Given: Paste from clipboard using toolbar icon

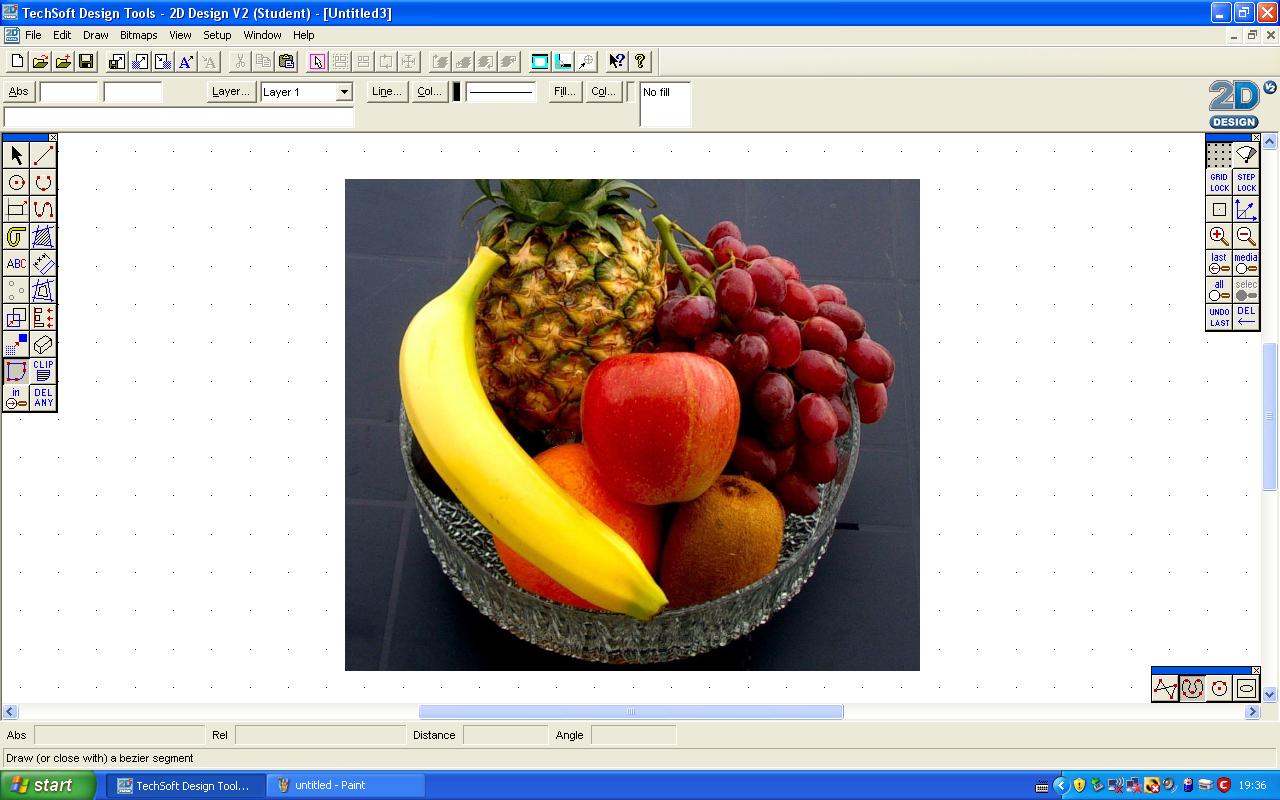Looking at the screenshot, I should point(286,61).
